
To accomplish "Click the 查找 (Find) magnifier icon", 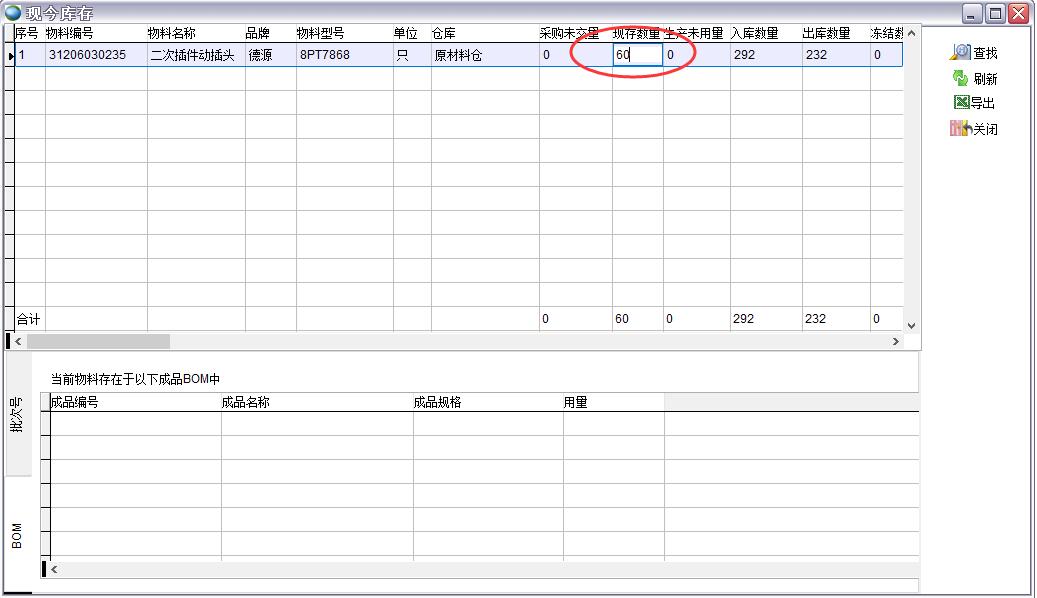I will coord(960,52).
